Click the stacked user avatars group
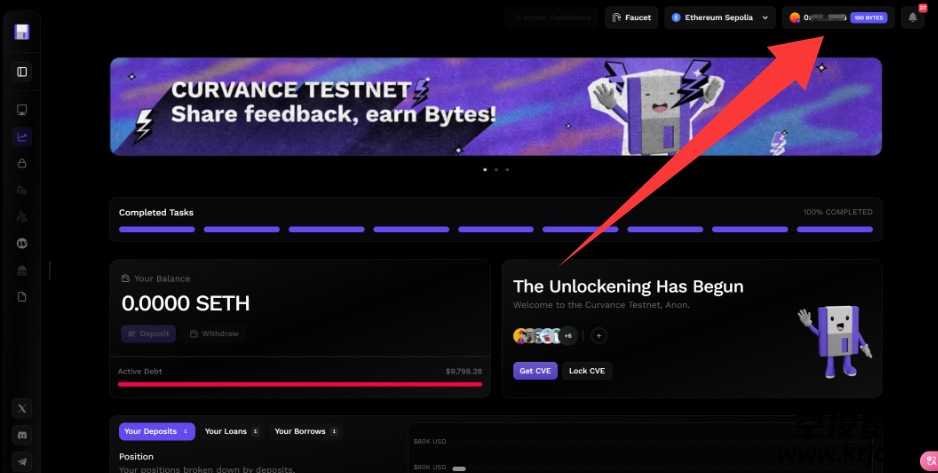Viewport: 938px width, 473px height. coord(545,336)
